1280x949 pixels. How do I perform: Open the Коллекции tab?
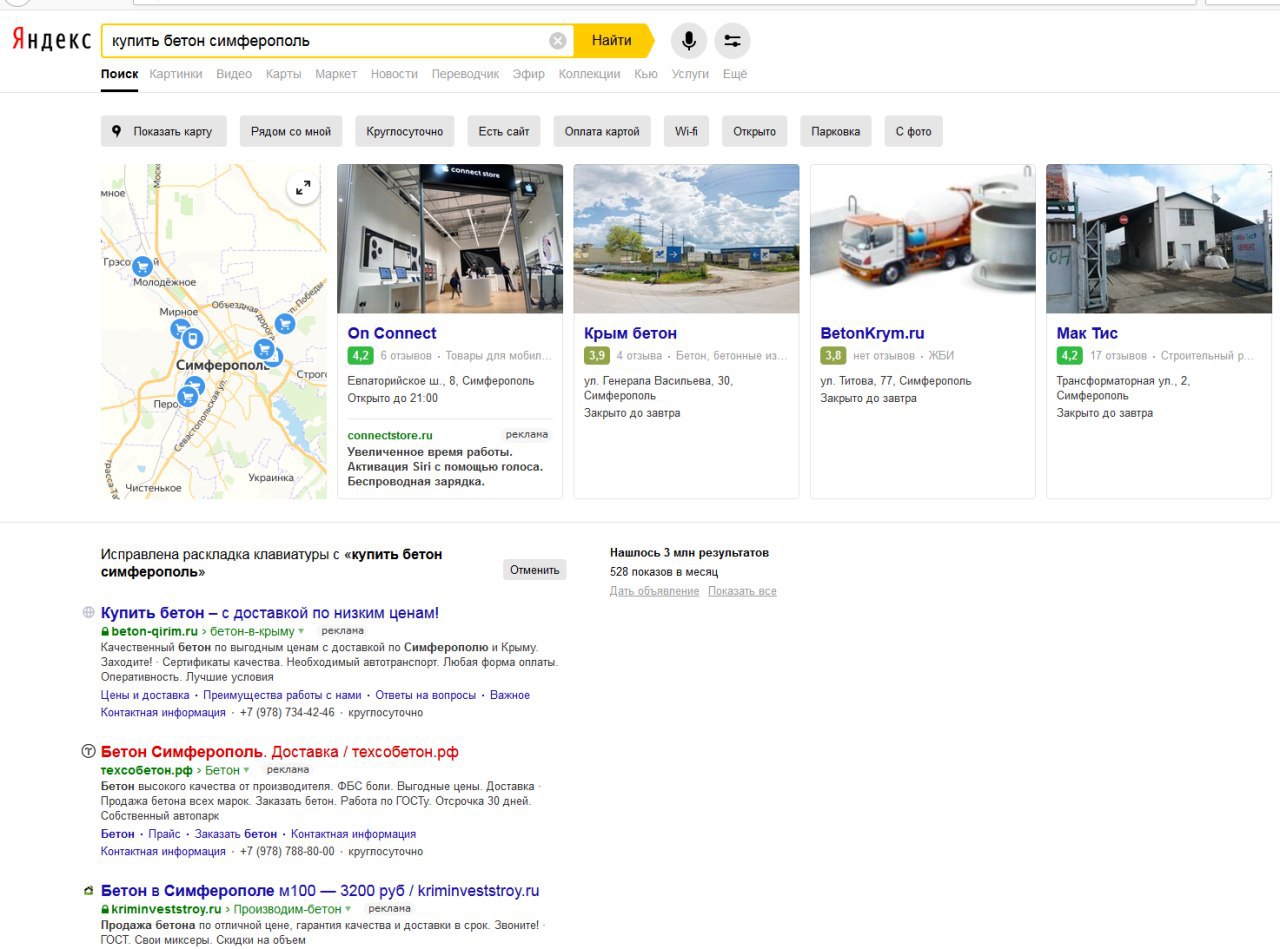tap(590, 74)
